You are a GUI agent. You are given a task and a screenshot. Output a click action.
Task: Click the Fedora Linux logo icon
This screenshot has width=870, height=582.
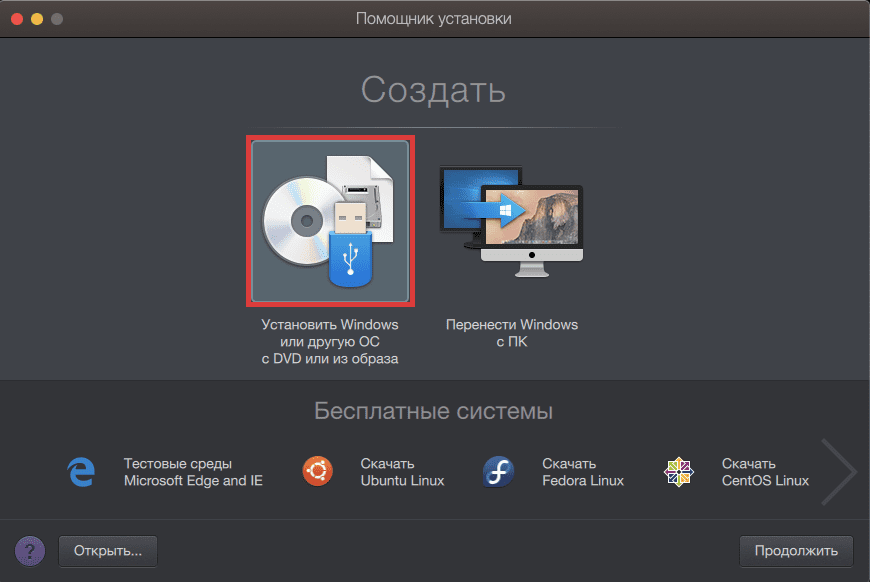coord(498,472)
